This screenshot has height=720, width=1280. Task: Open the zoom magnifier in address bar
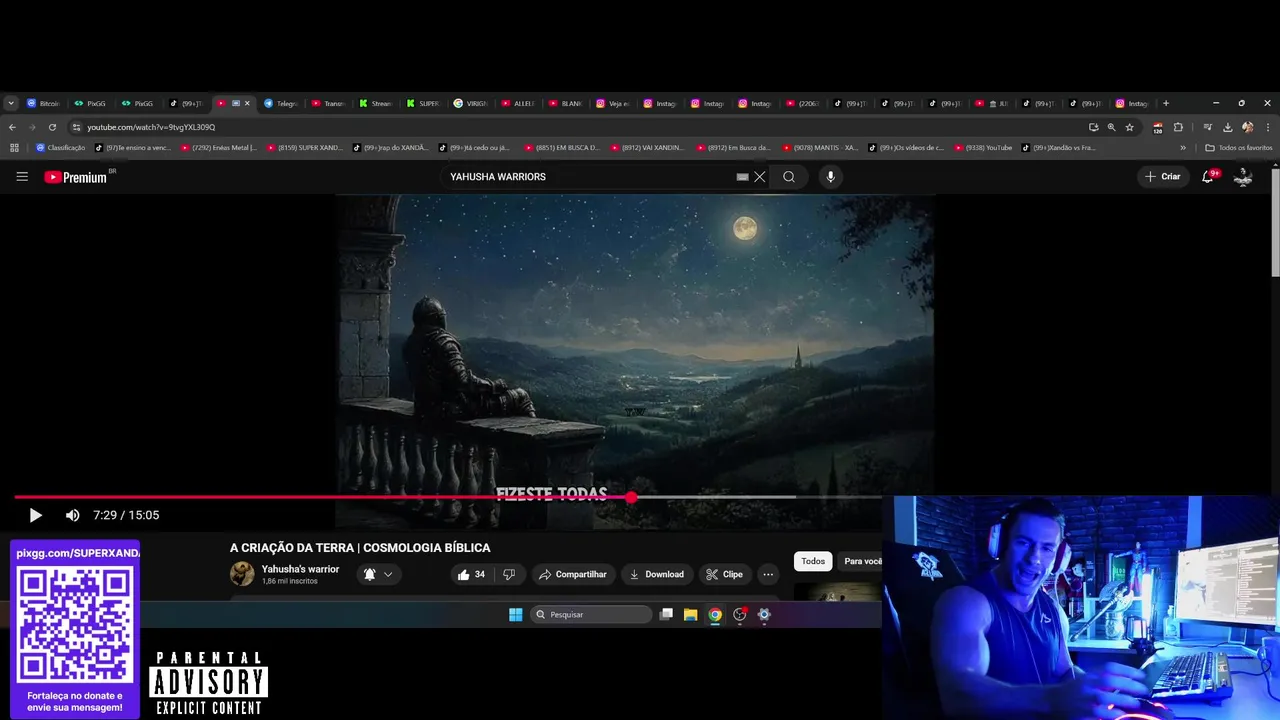(x=1112, y=127)
